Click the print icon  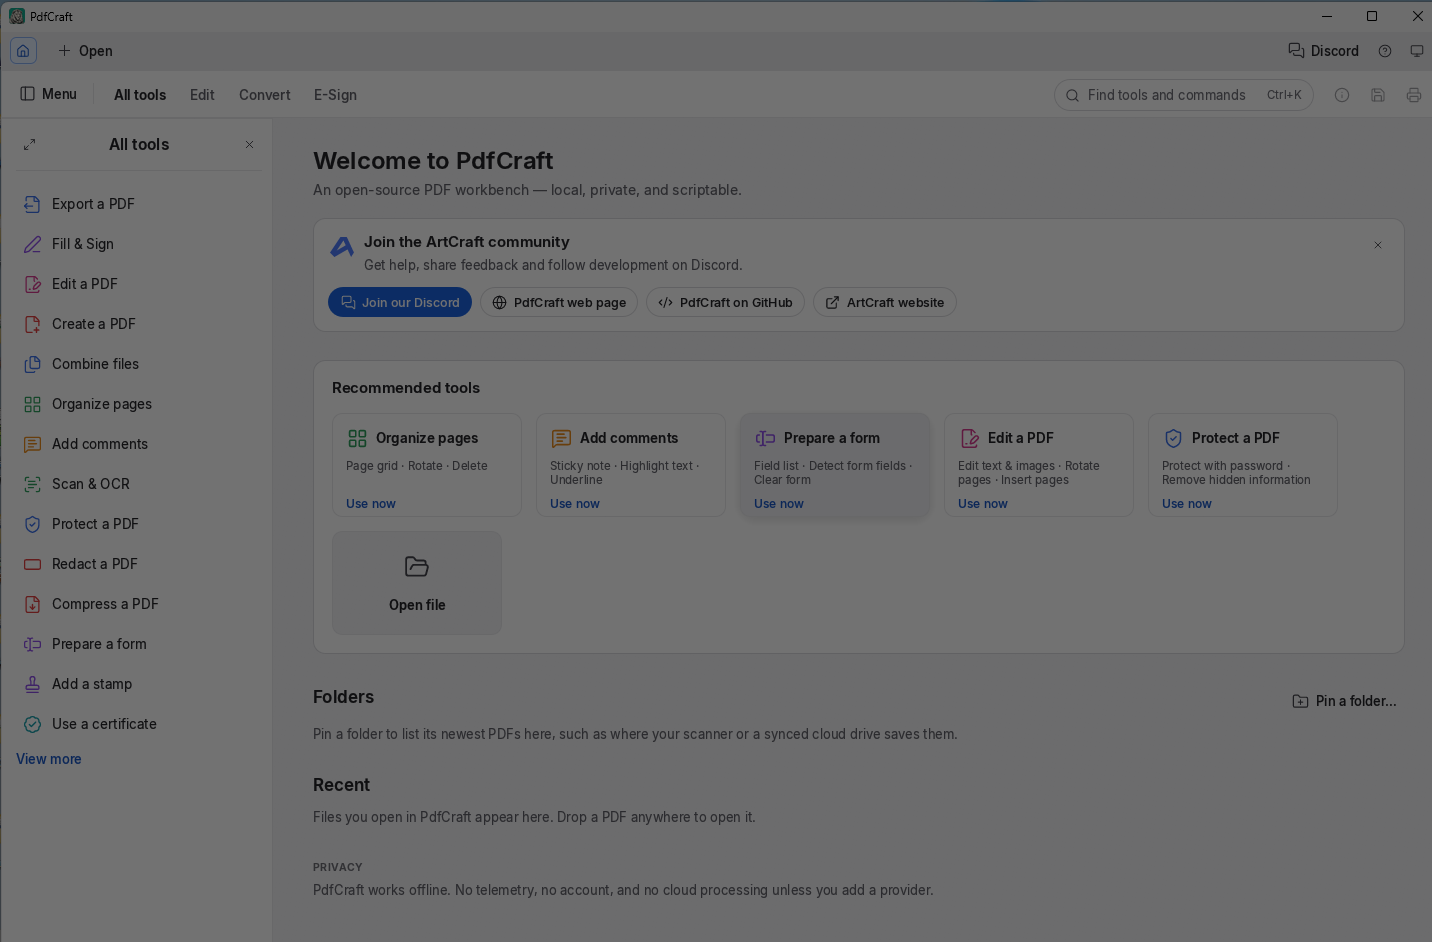(1414, 95)
